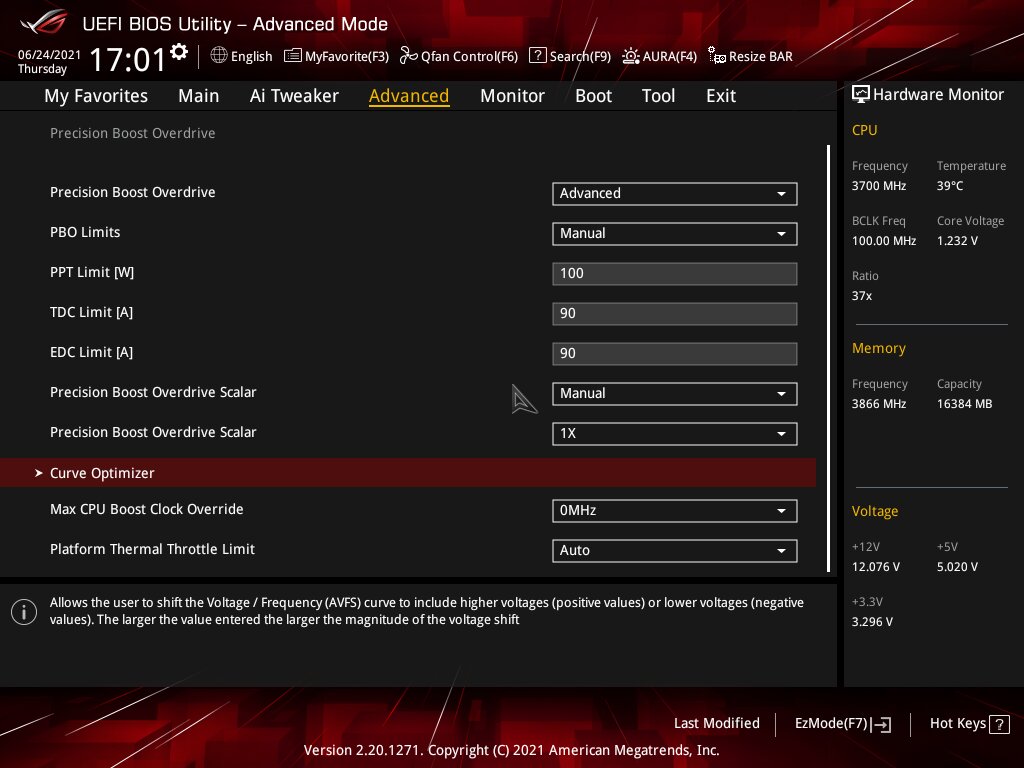Click the EzMode(F7) button text
1024x768 pixels.
point(831,724)
